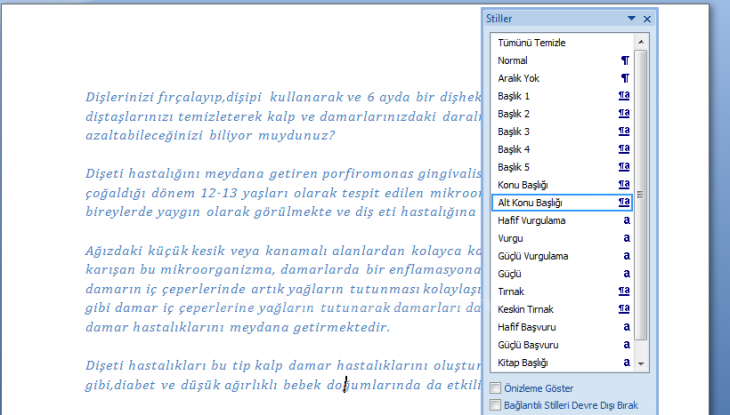Click character style icon beside Vurgu

coord(627,238)
